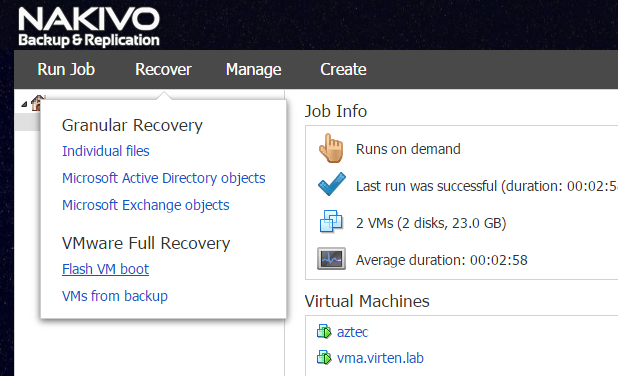618x376 pixels.
Task: Click the hand icon beside Runs on demand
Action: (331, 148)
